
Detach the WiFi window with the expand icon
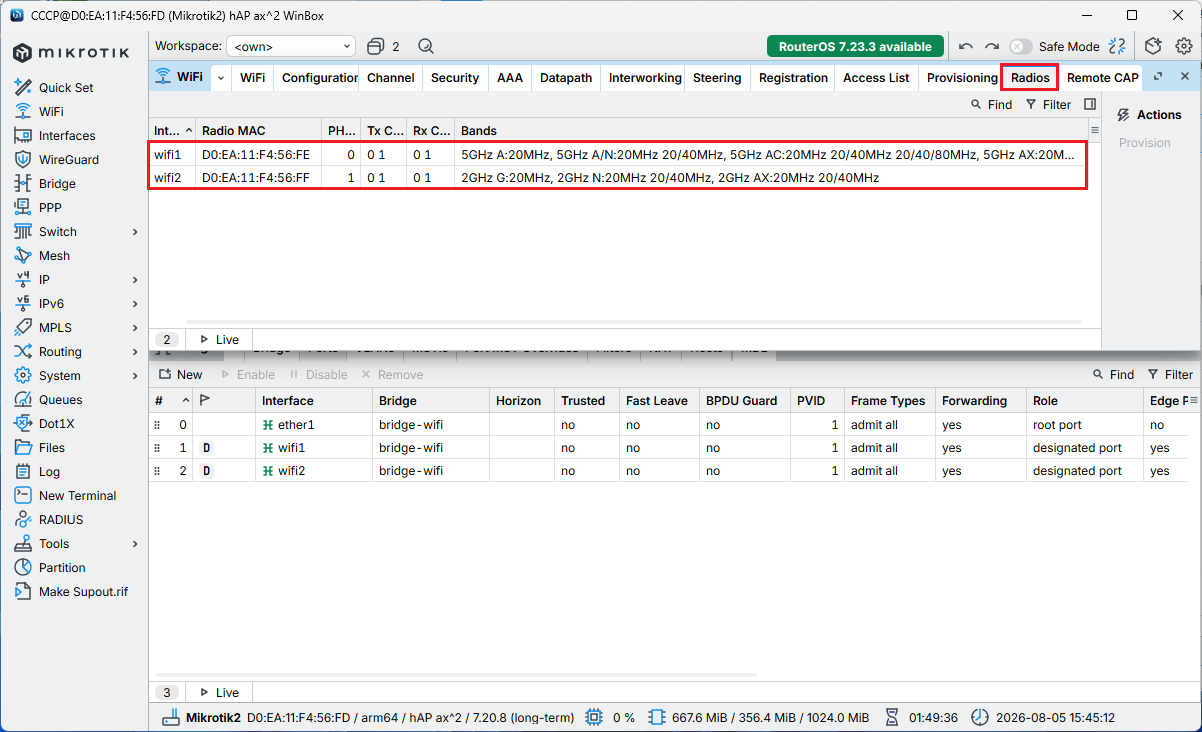(1158, 77)
